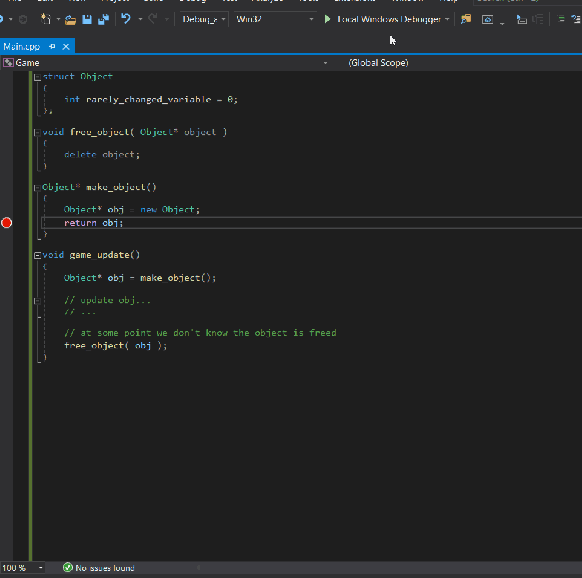Screen dimensions: 582x578
Task: Click on 'Object* make_object()' declaration
Action: (99, 187)
